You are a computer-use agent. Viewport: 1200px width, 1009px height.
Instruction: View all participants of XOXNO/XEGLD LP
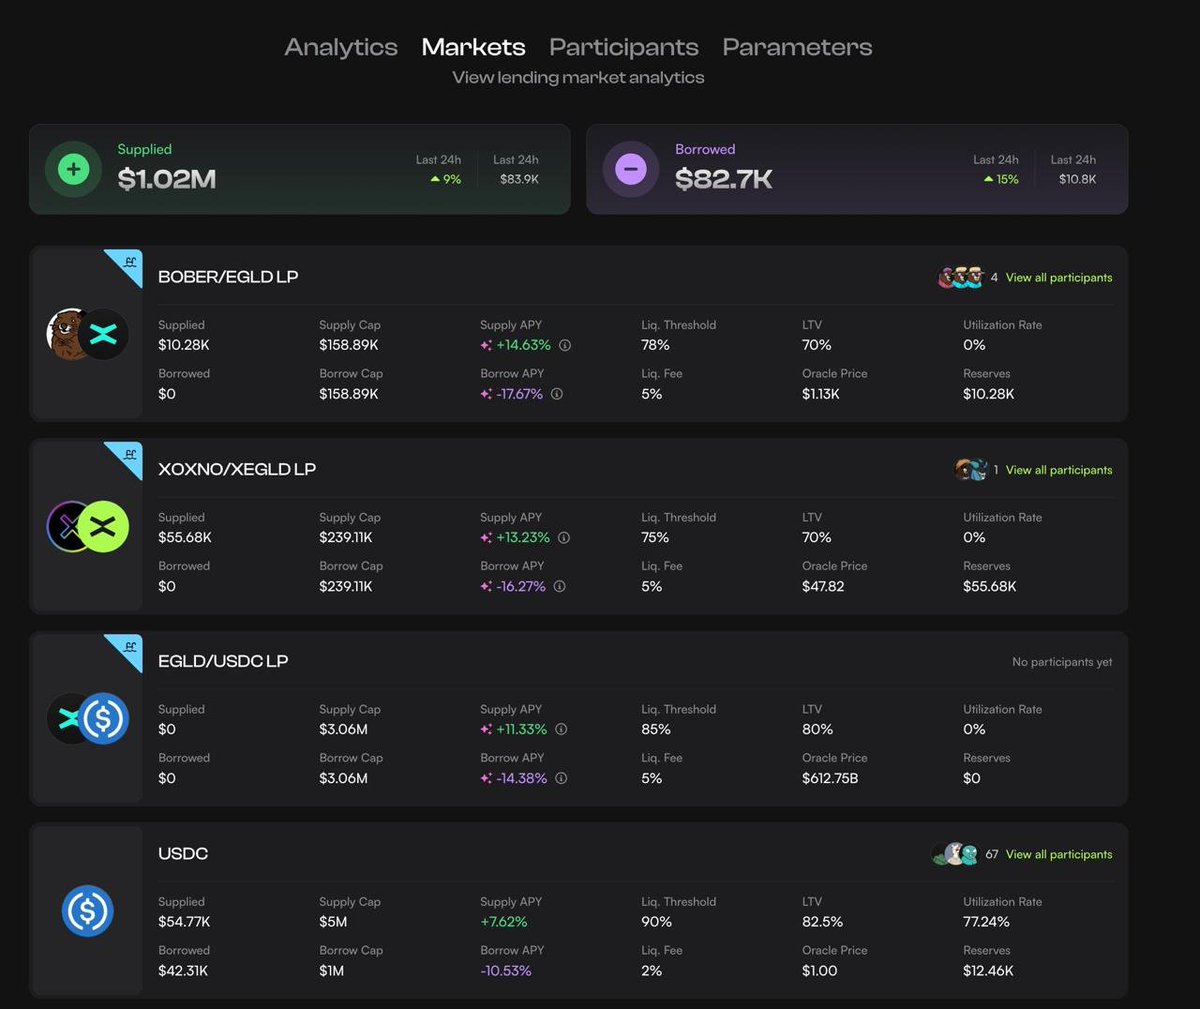1059,470
